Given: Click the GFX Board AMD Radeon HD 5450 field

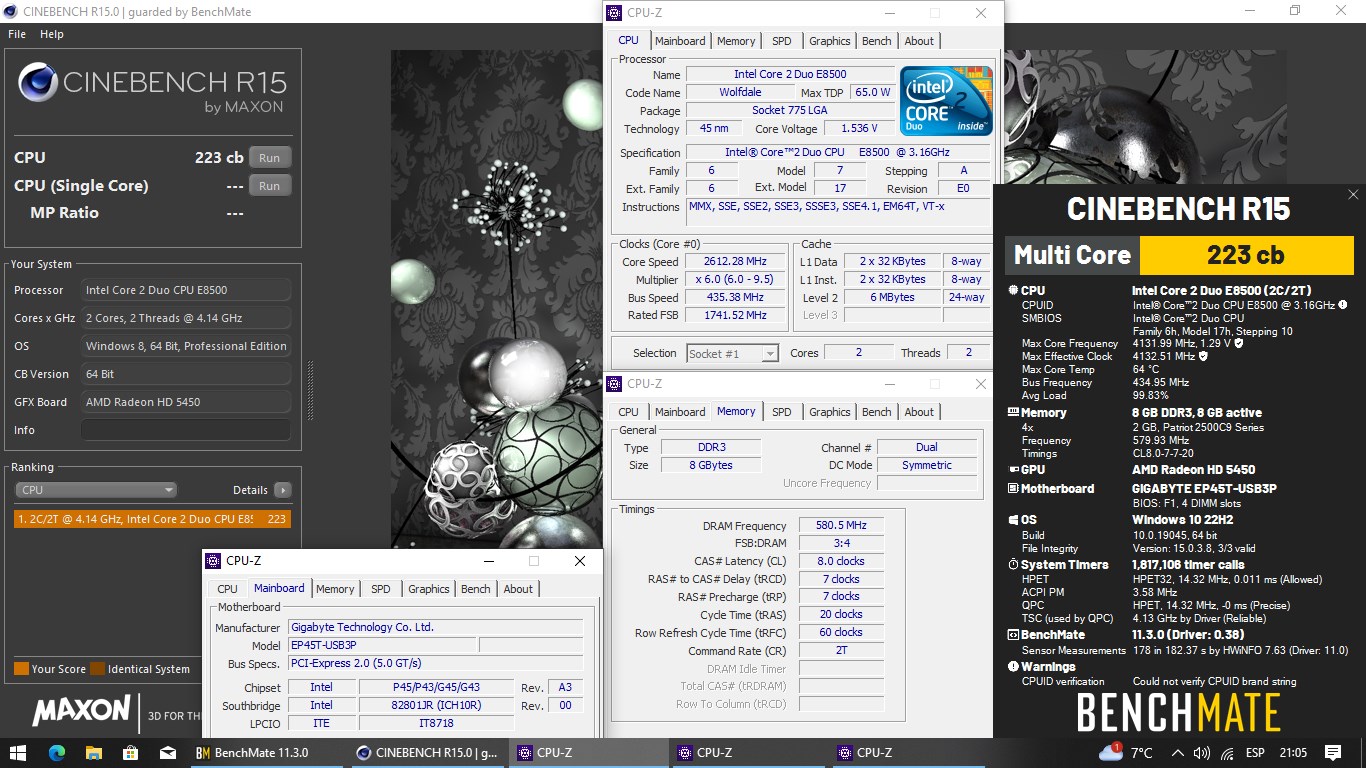Looking at the screenshot, I should click(186, 402).
